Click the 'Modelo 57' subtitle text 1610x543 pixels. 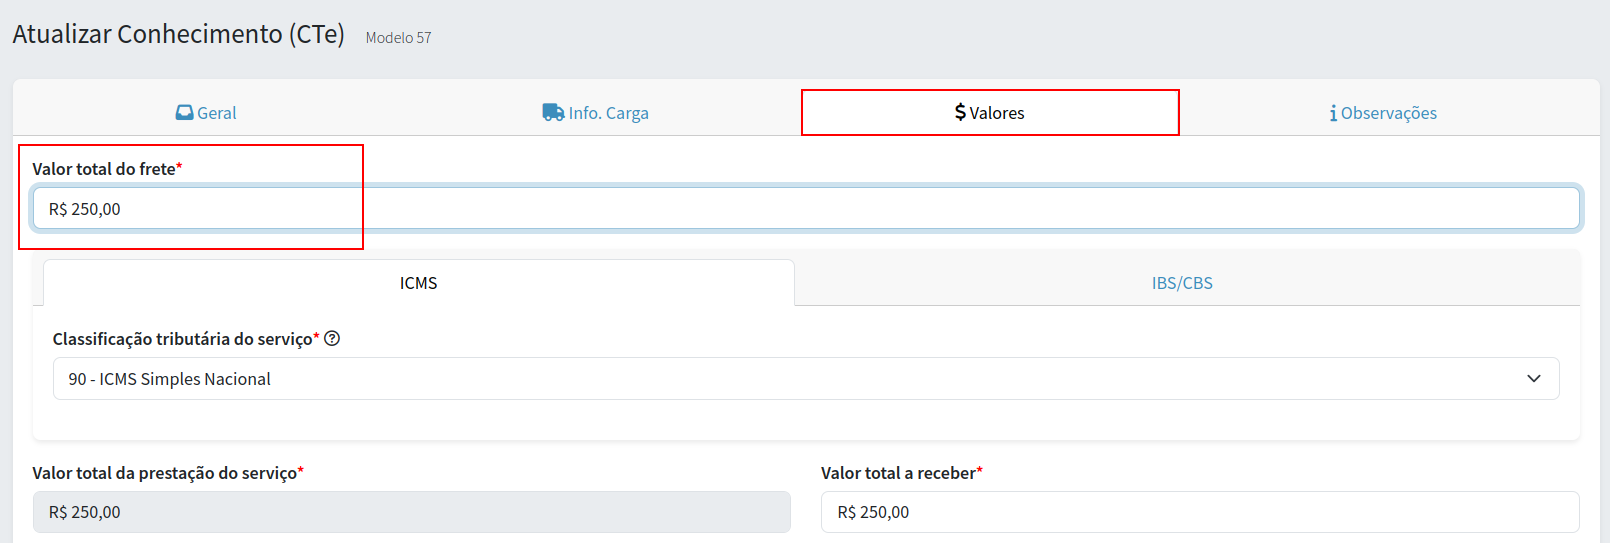tap(398, 38)
